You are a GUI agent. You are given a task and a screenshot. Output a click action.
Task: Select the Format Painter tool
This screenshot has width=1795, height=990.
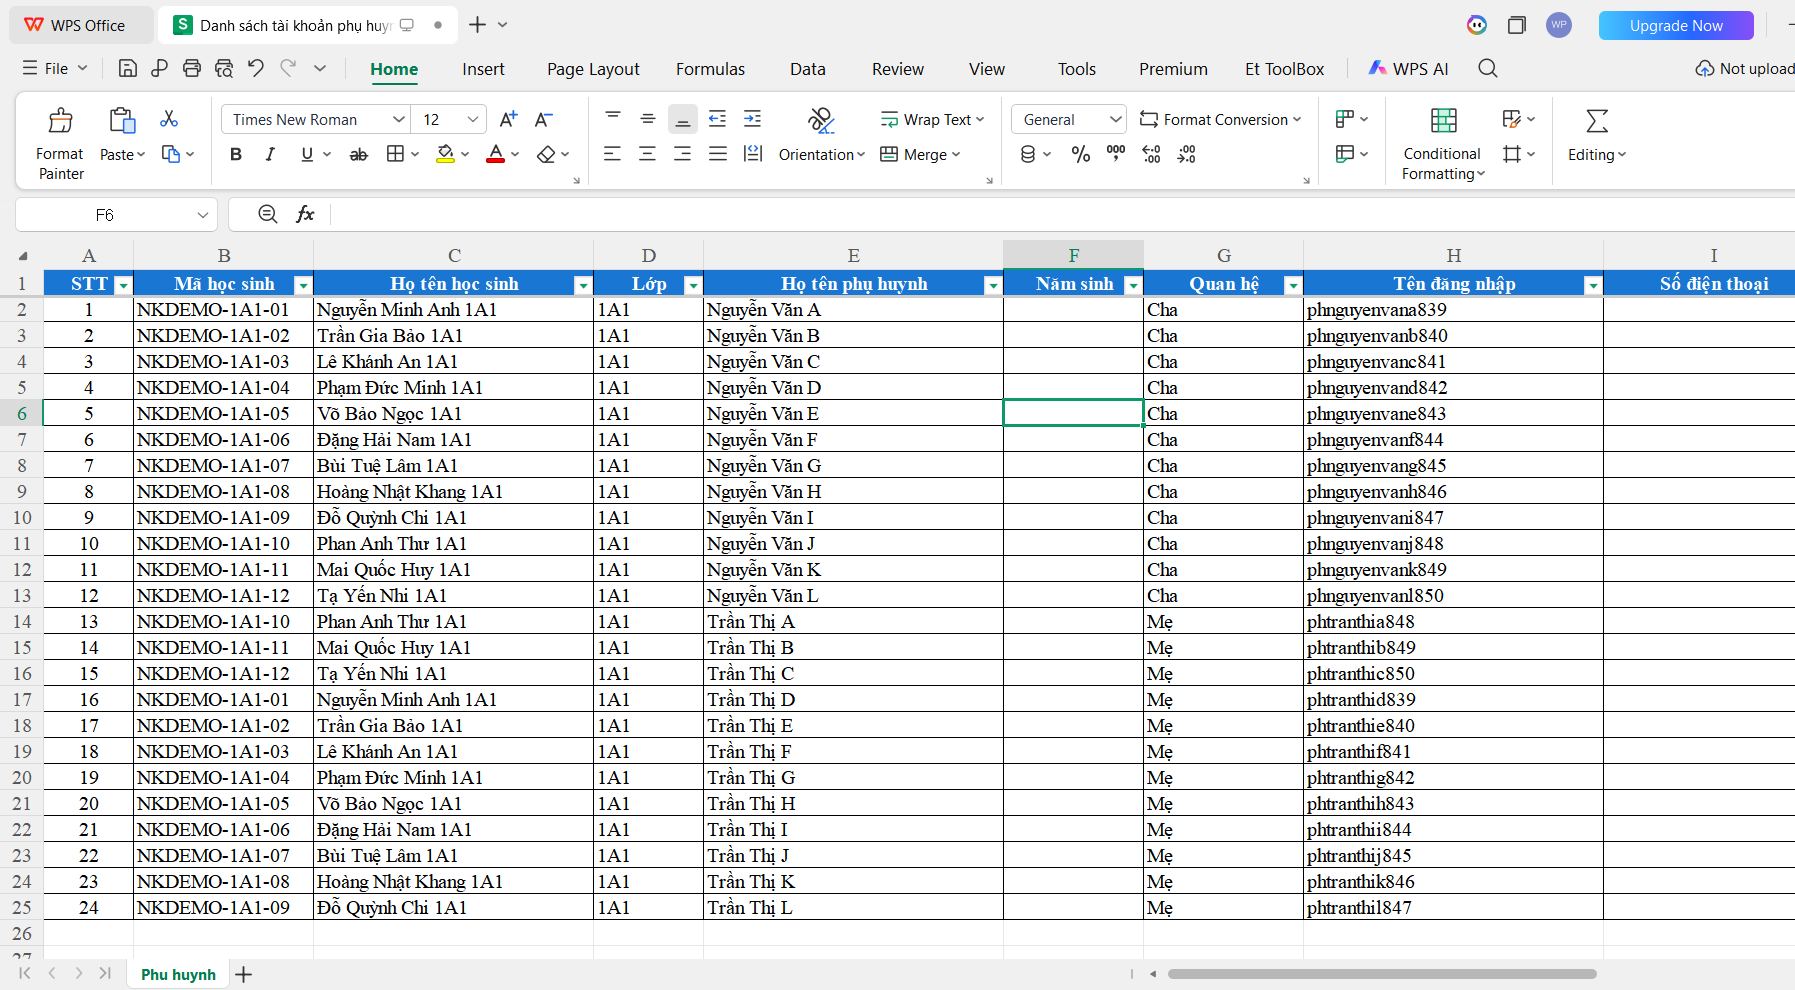60,144
